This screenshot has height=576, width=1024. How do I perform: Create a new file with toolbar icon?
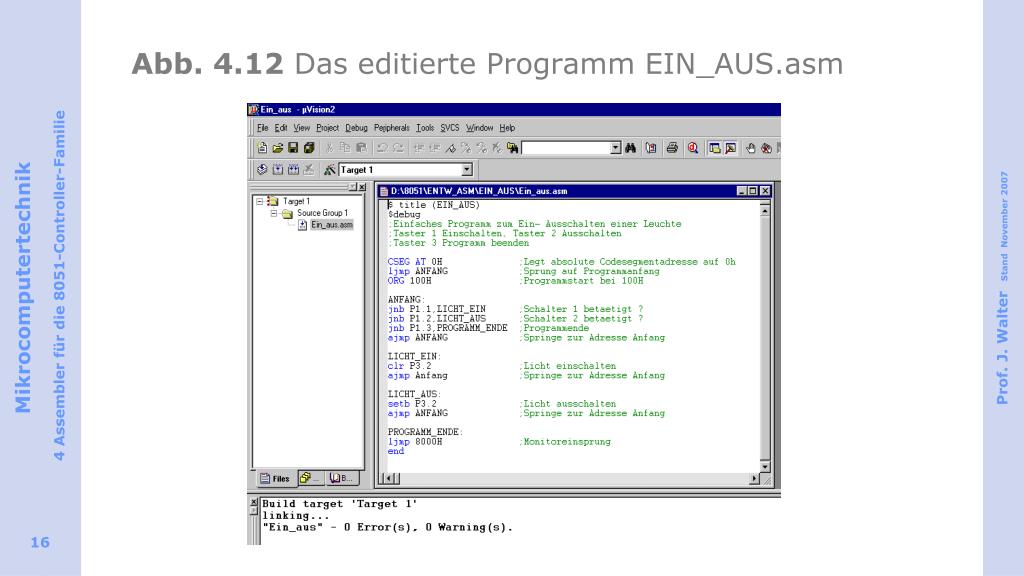[x=262, y=148]
